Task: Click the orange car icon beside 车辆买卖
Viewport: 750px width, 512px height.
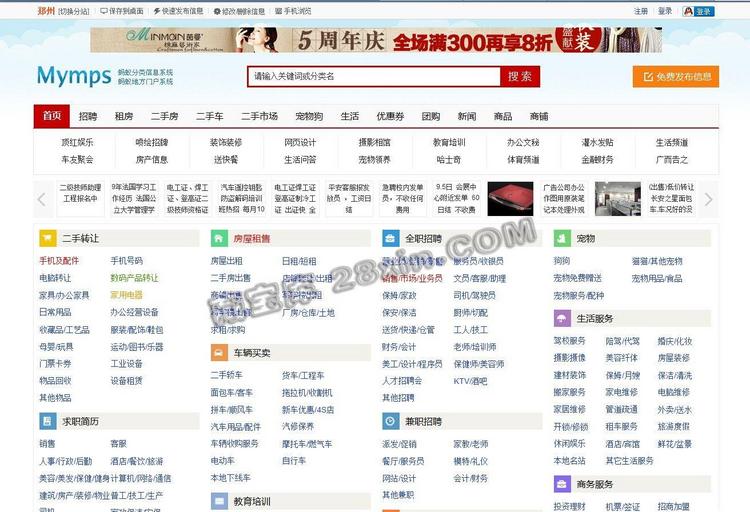Action: [x=219, y=353]
